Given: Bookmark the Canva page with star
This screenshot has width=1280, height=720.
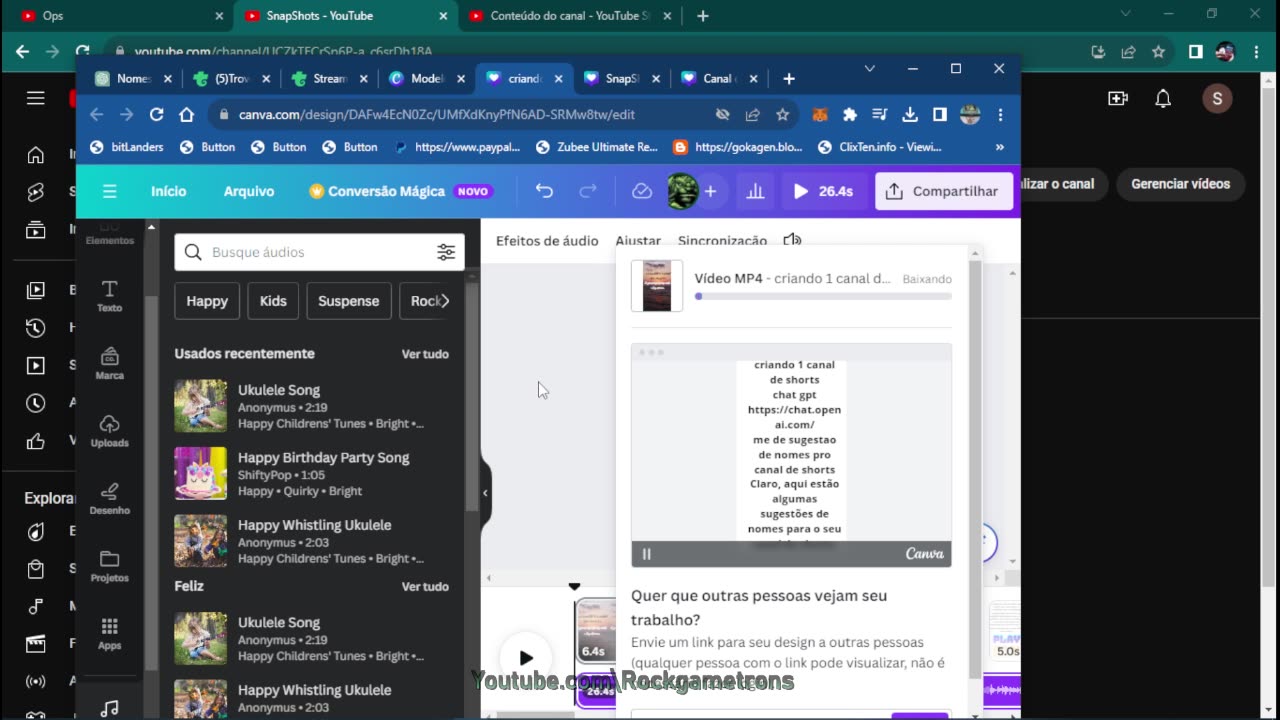Looking at the screenshot, I should (x=782, y=115).
